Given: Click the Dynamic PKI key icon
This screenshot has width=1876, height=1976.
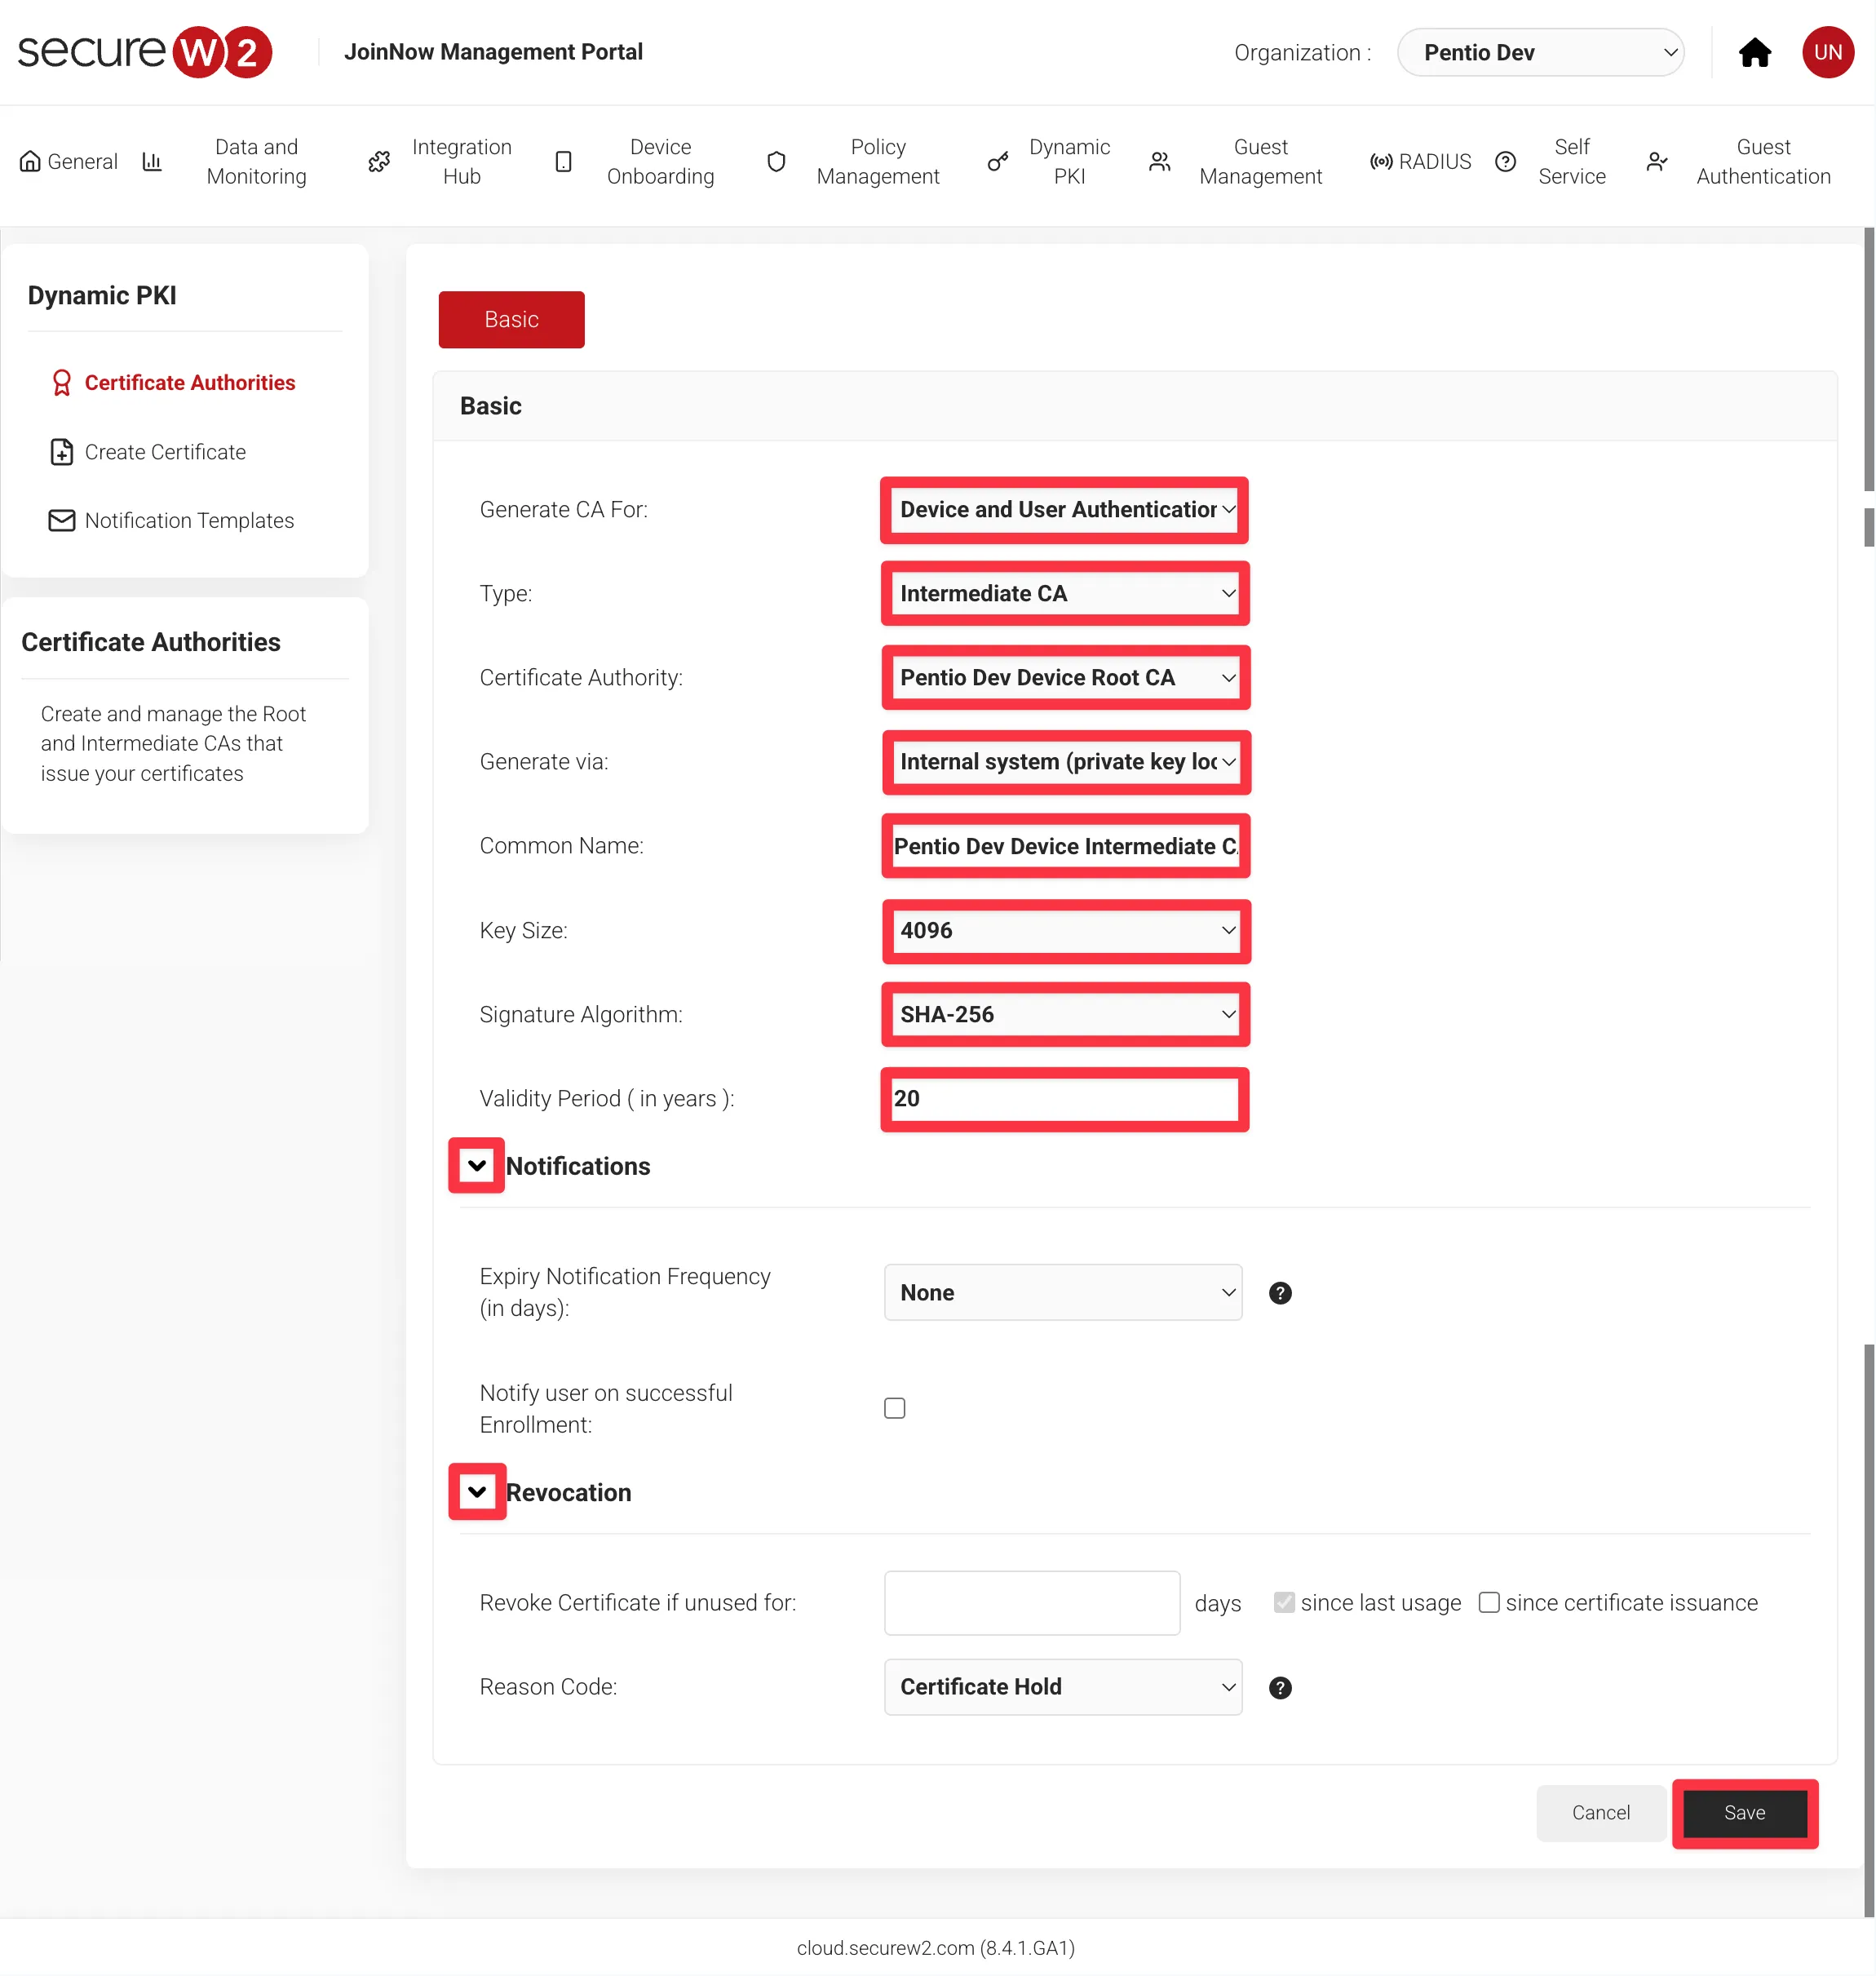Looking at the screenshot, I should tap(997, 161).
